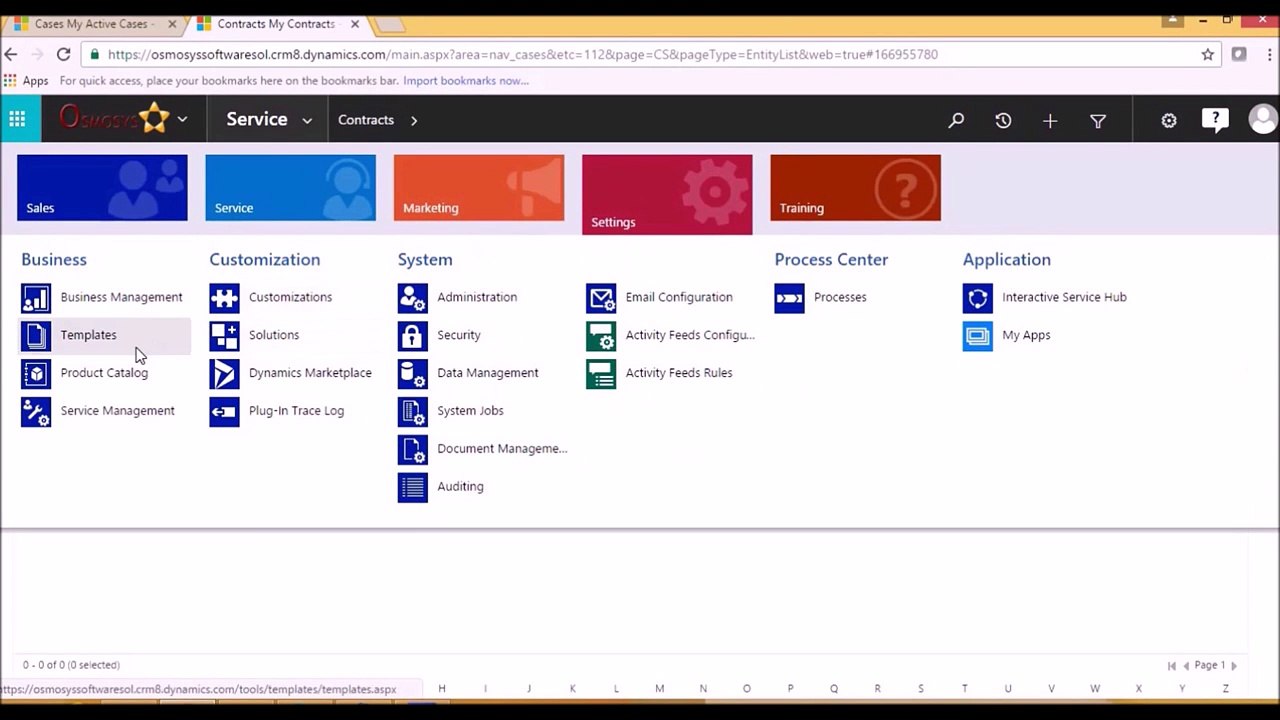Expand the Contracts breadcrumb chevron

tap(414, 120)
